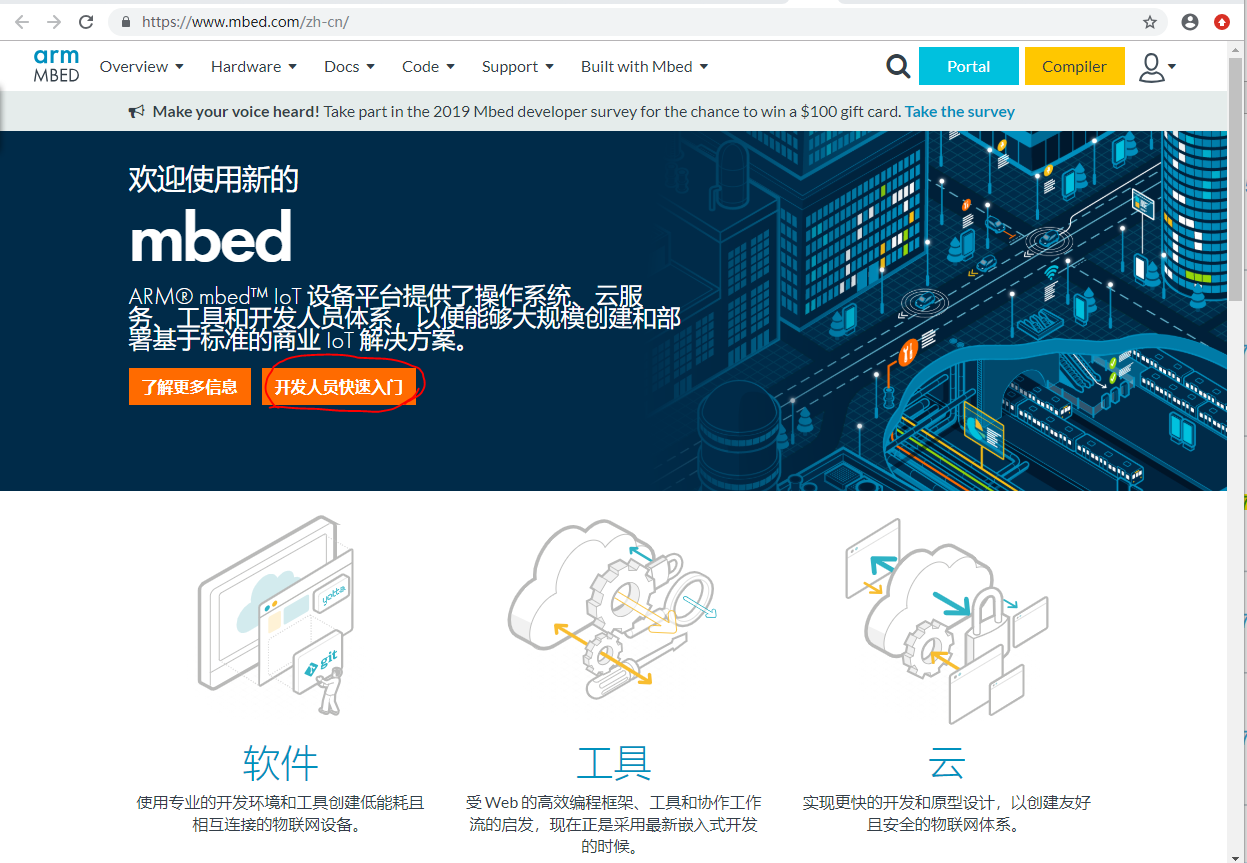
Task: Click the Arm Mbed logo
Action: tap(56, 65)
